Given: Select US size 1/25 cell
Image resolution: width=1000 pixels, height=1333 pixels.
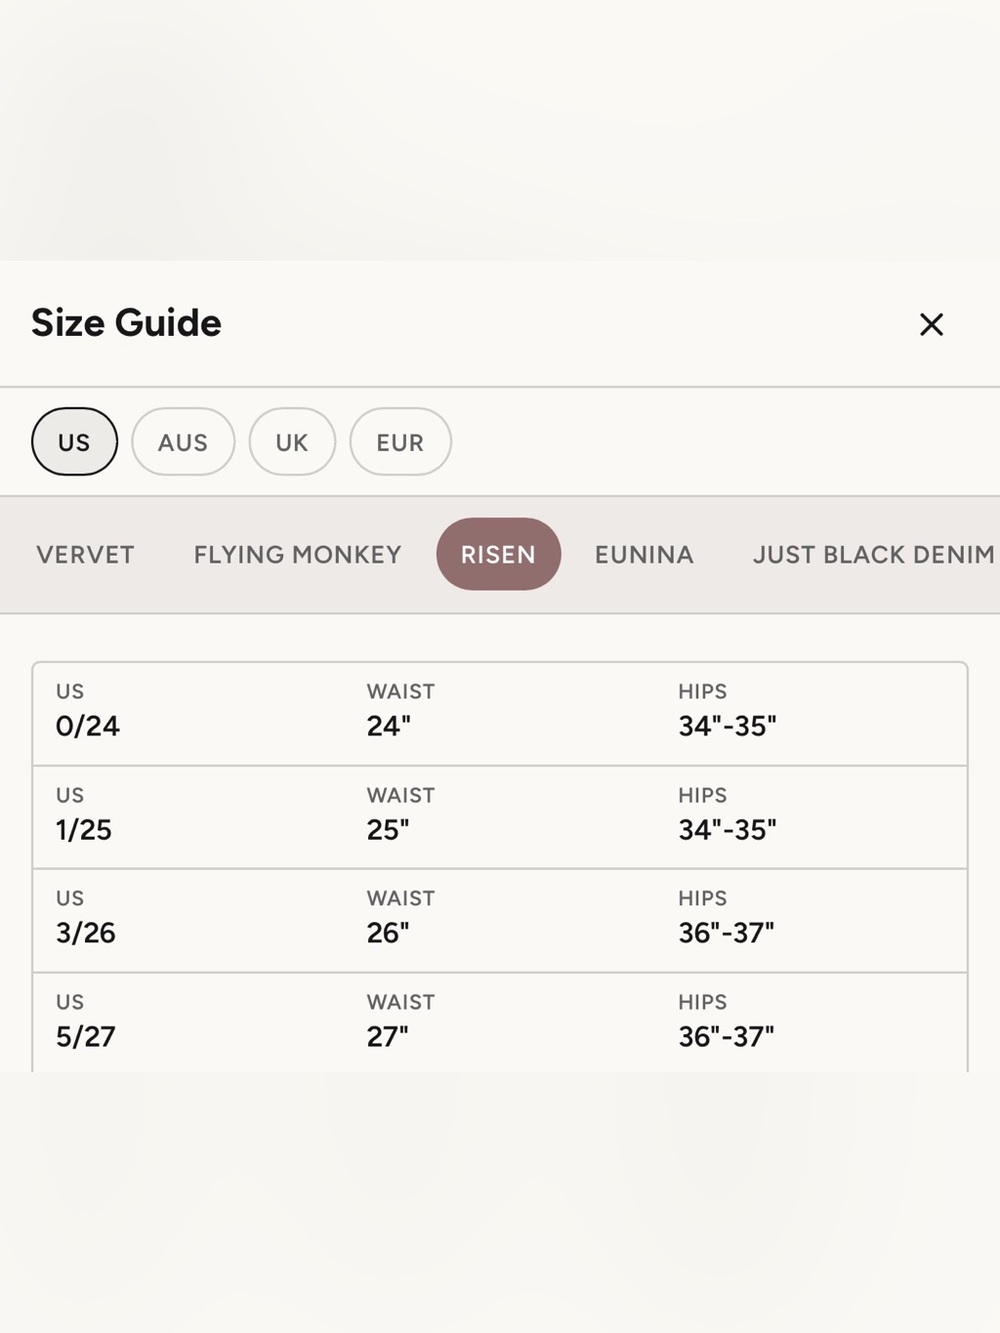Looking at the screenshot, I should click(x=84, y=830).
